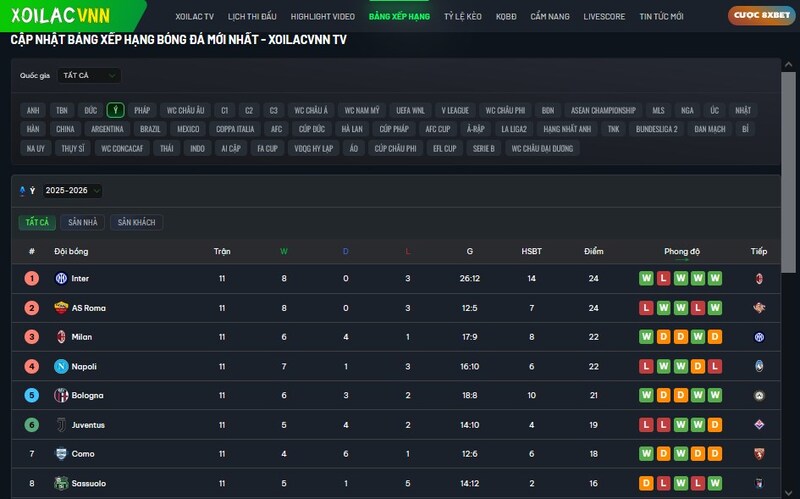
Task: Select the Bundesliga 2 league filter
Action: [x=656, y=129]
